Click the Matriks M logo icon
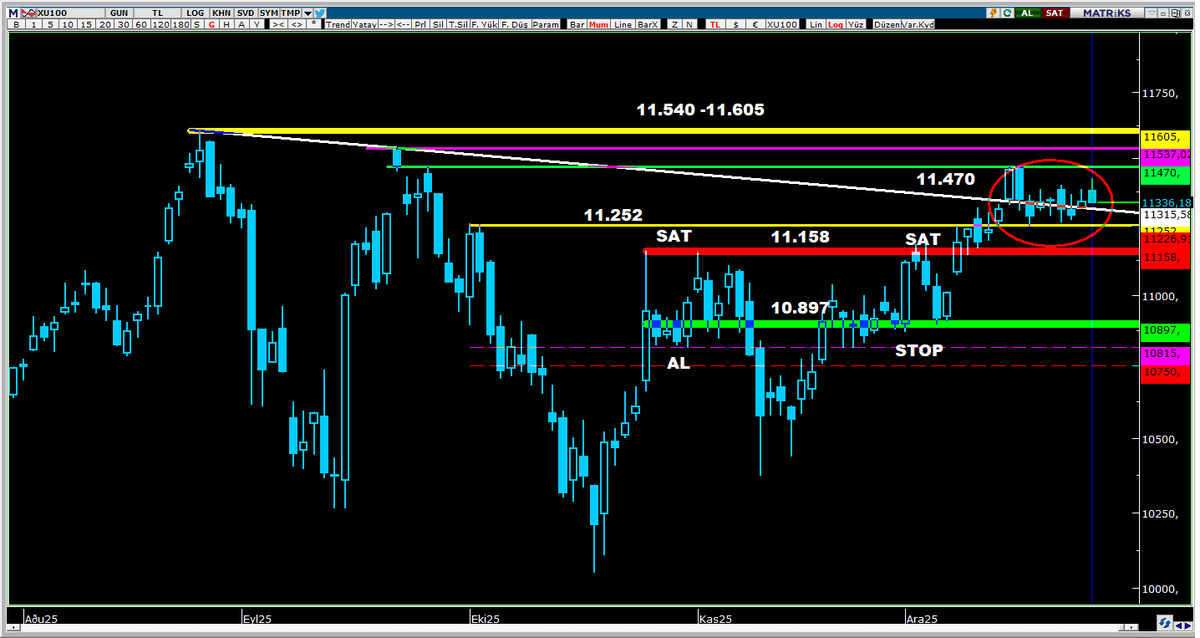The image size is (1200, 638). pyautogui.click(x=13, y=13)
